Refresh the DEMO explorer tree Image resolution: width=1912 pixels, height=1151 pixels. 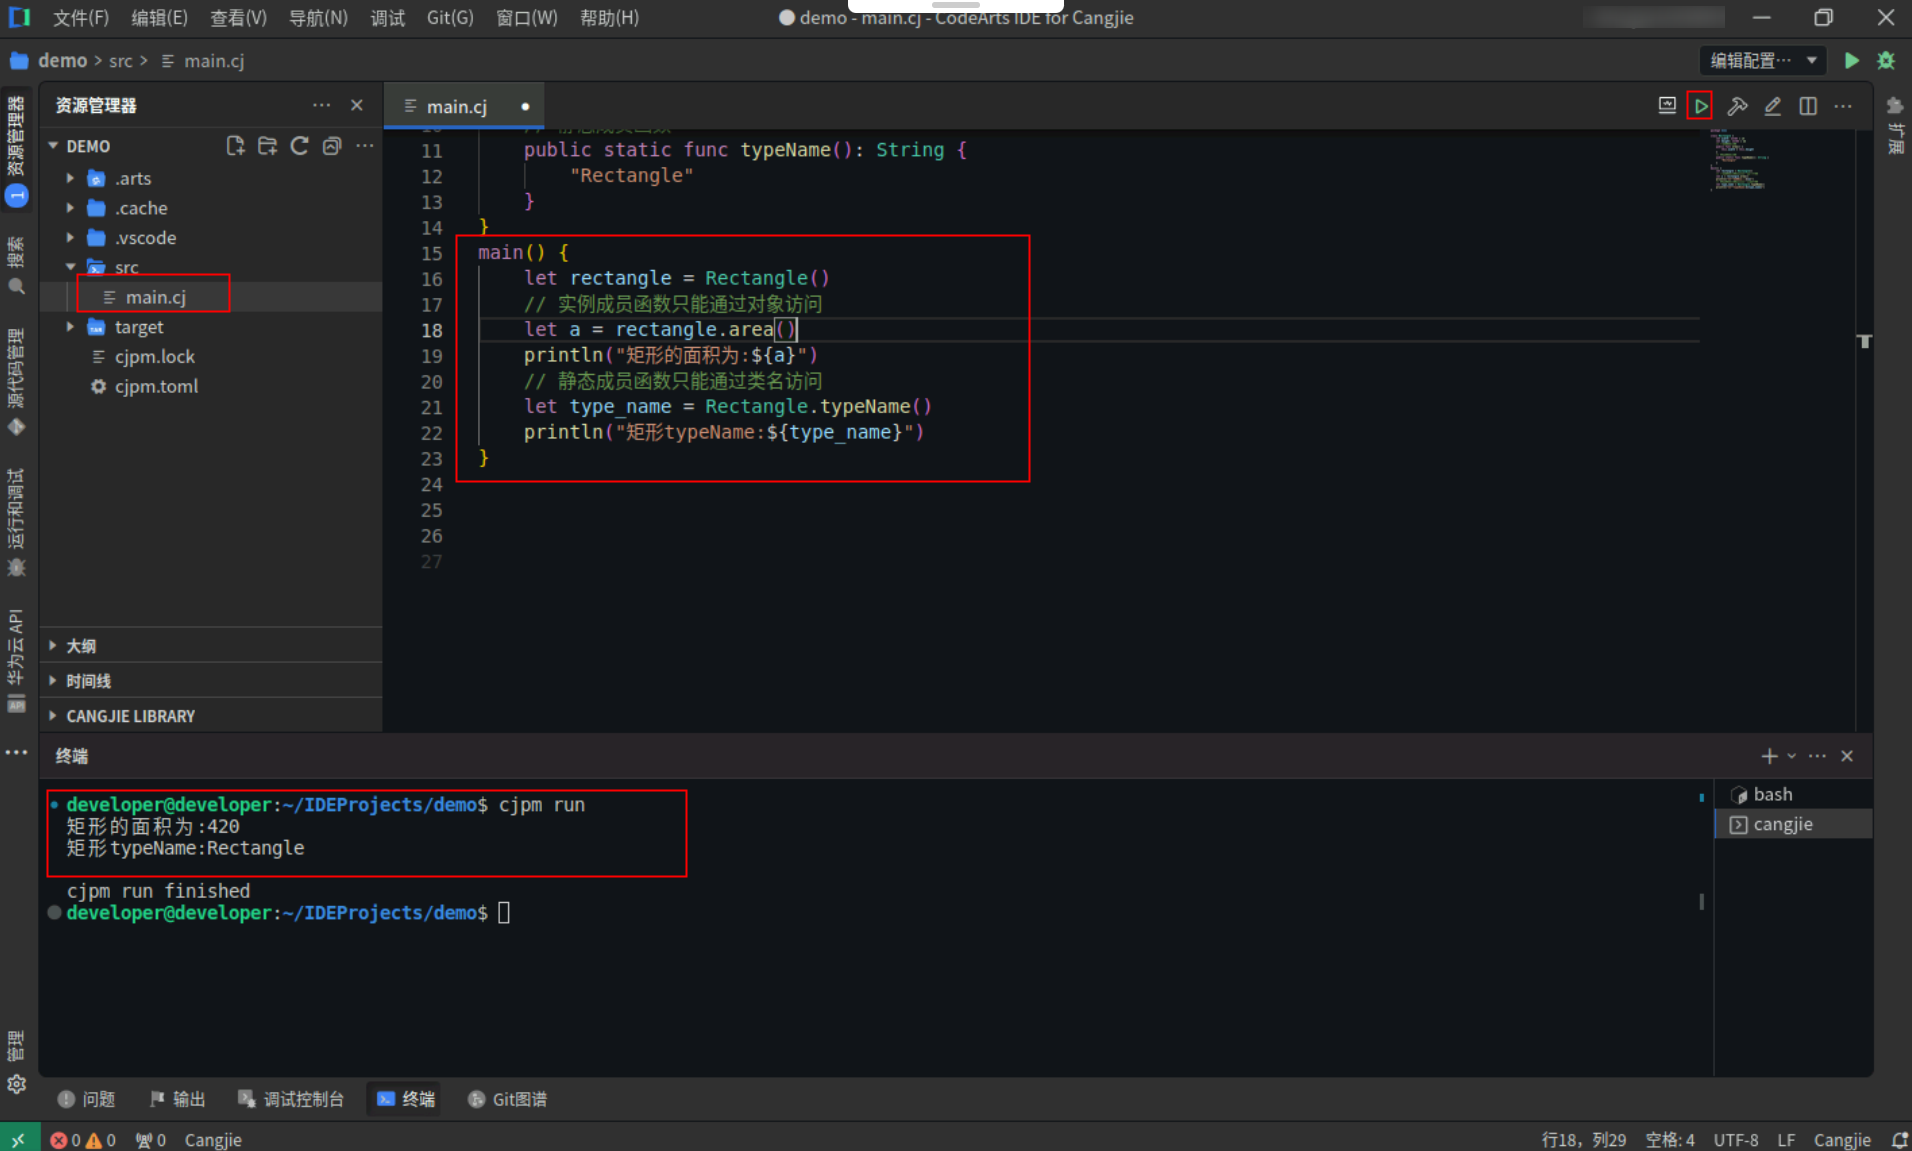299,146
